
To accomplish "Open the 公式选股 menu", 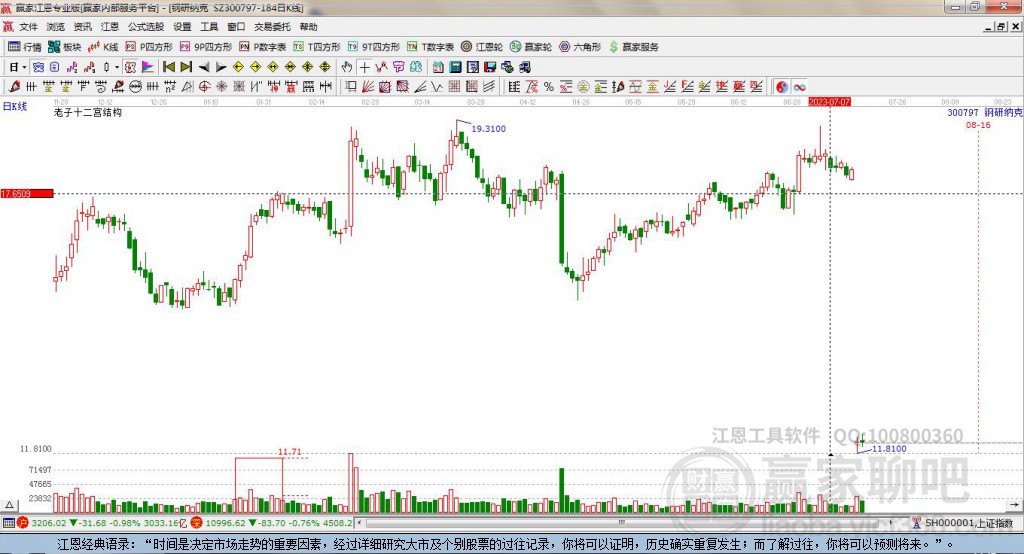I will coord(146,27).
